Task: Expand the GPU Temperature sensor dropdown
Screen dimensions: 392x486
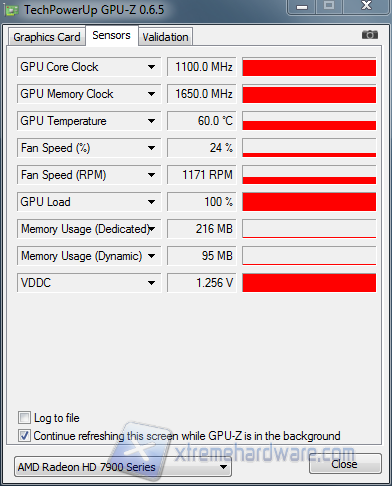Action: click(x=151, y=121)
